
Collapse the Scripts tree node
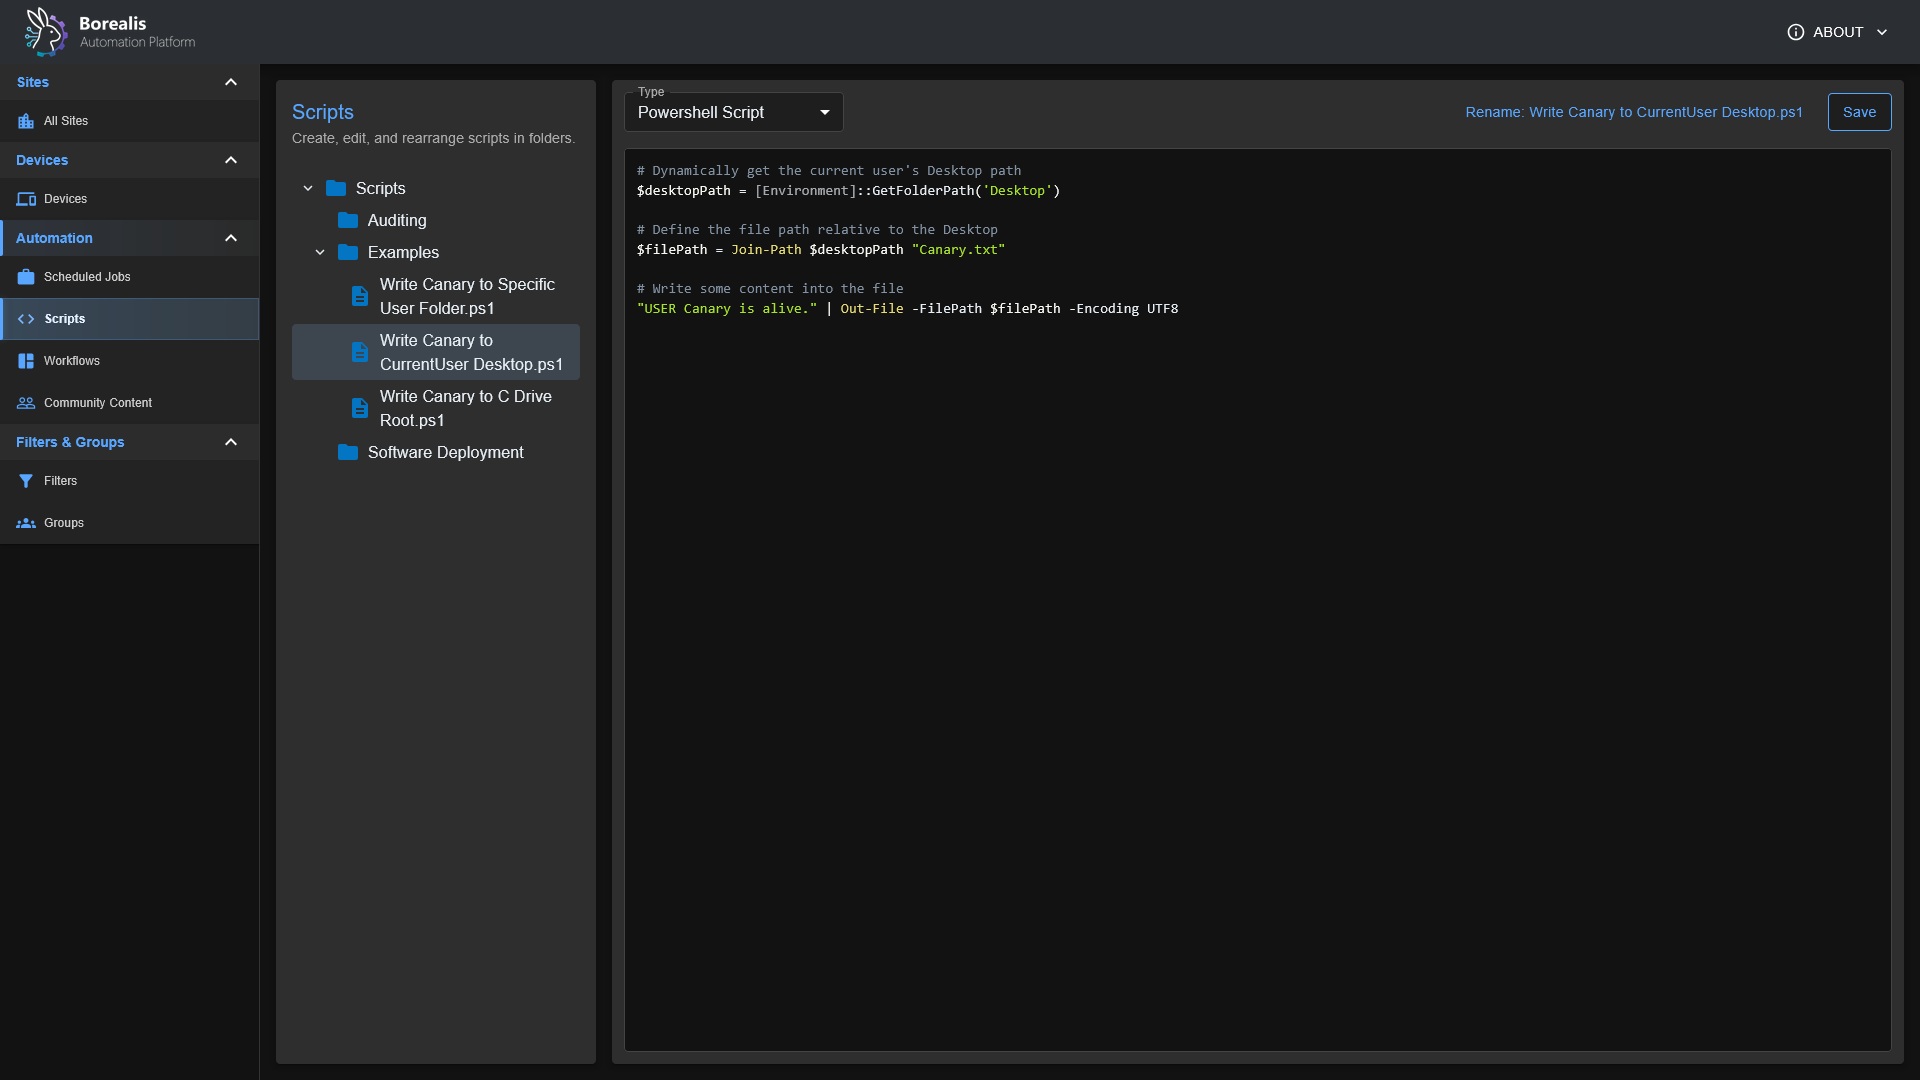pyautogui.click(x=309, y=188)
